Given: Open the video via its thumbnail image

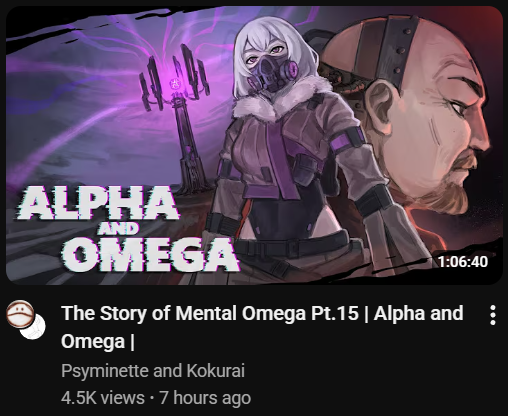Looking at the screenshot, I should coord(254,145).
